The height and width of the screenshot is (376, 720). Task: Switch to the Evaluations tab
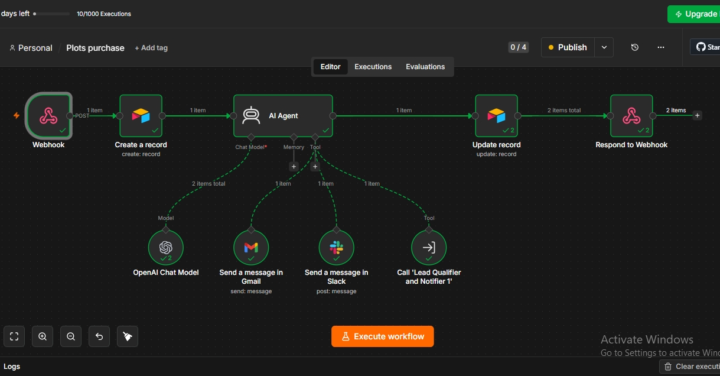point(425,67)
